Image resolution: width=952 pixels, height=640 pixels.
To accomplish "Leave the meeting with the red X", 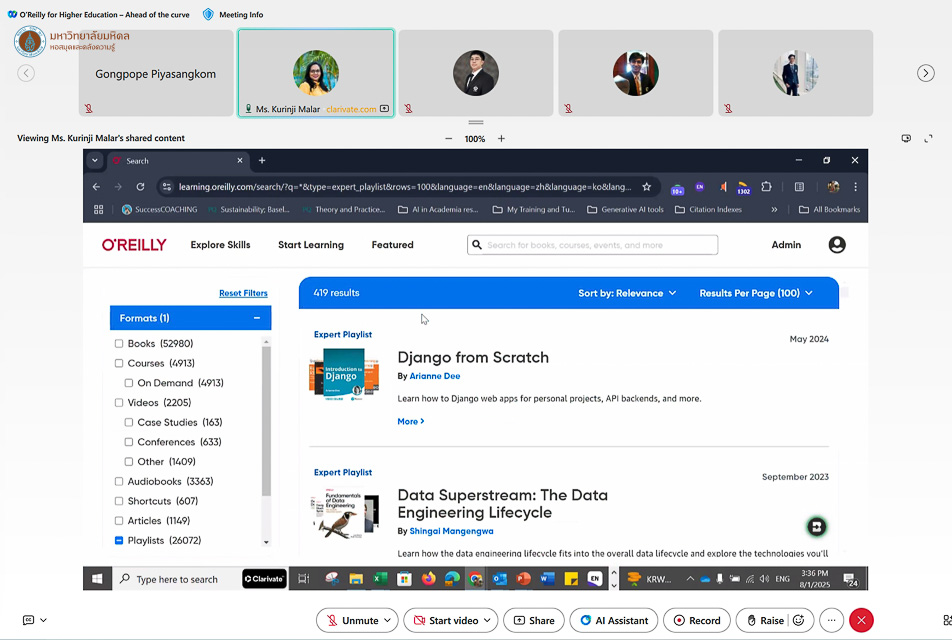I will (861, 620).
